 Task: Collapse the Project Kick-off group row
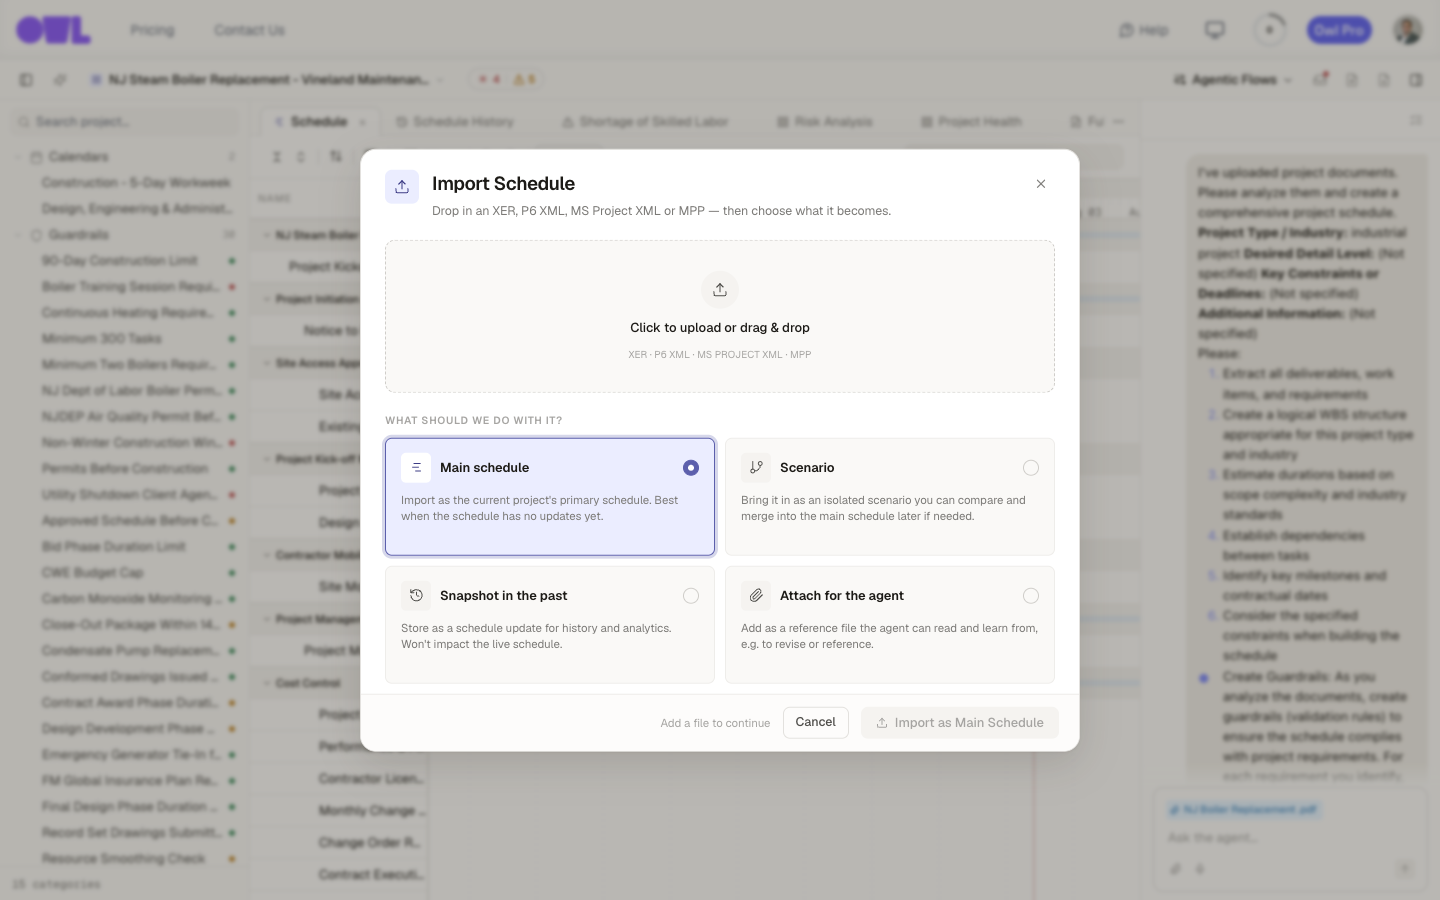tap(267, 459)
